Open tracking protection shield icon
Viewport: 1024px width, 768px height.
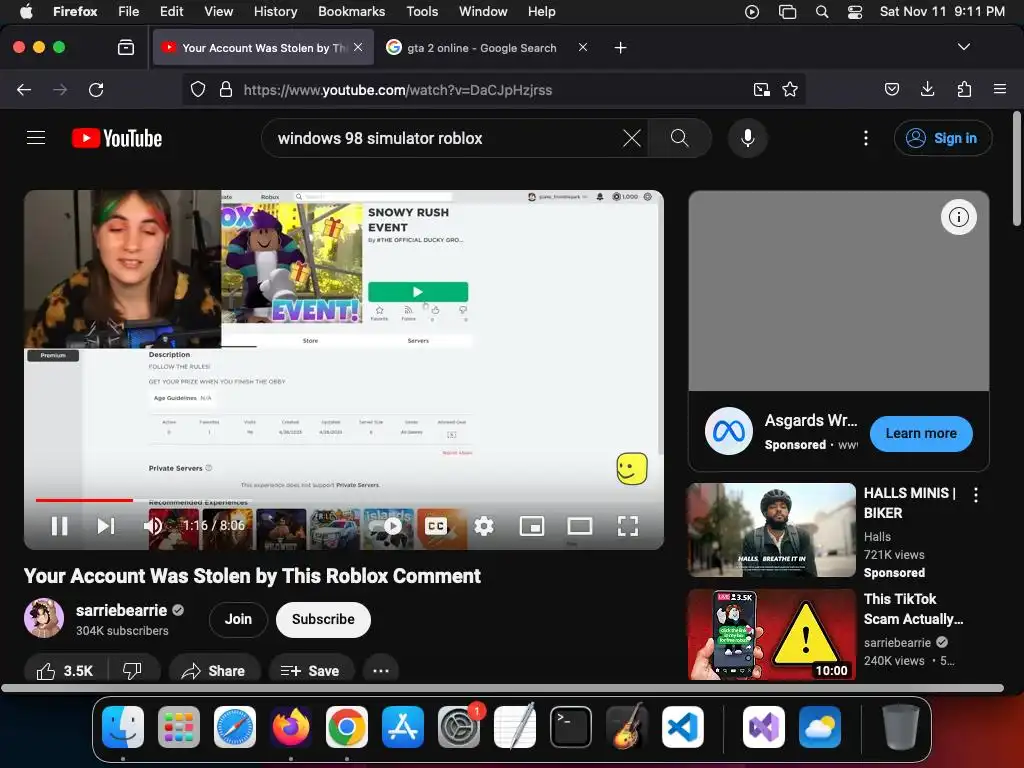(198, 89)
